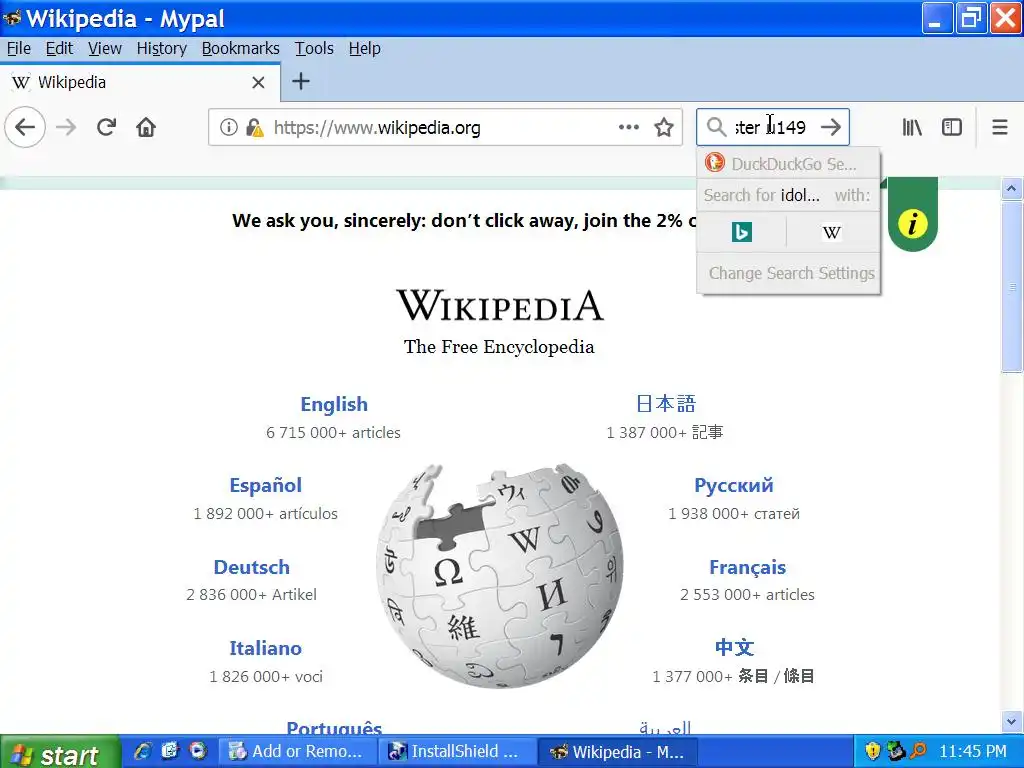Open Español Wikipedia link

coord(265,485)
